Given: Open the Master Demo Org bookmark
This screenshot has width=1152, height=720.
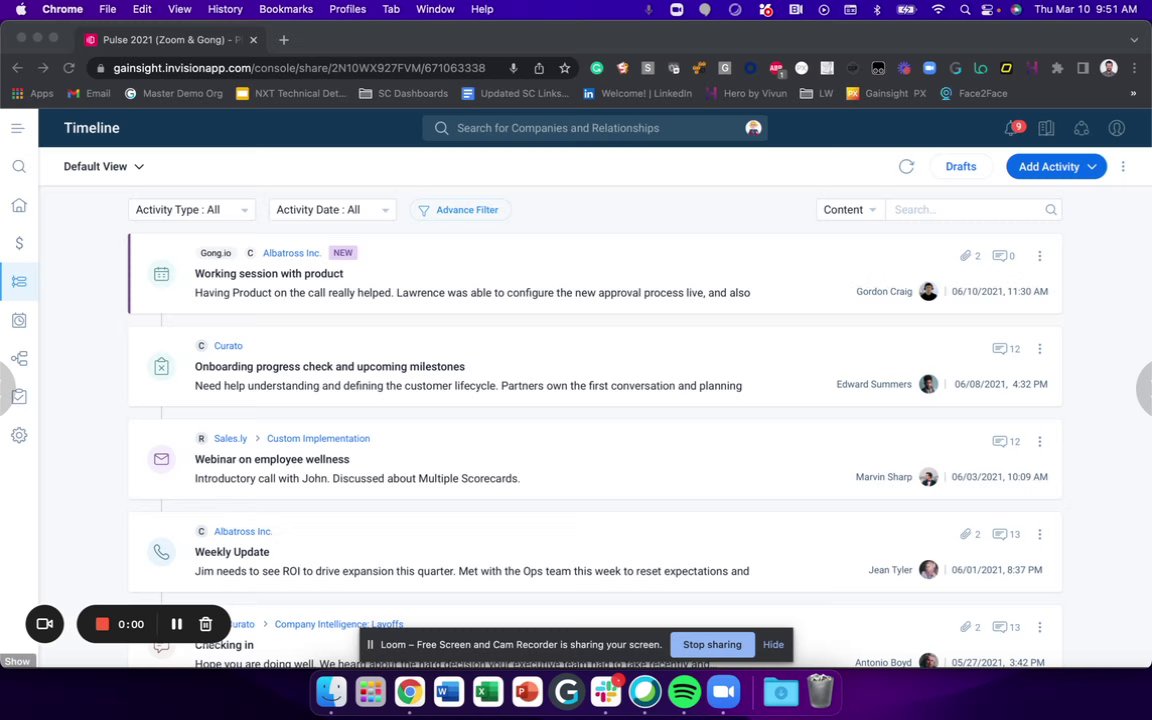Looking at the screenshot, I should click(174, 93).
